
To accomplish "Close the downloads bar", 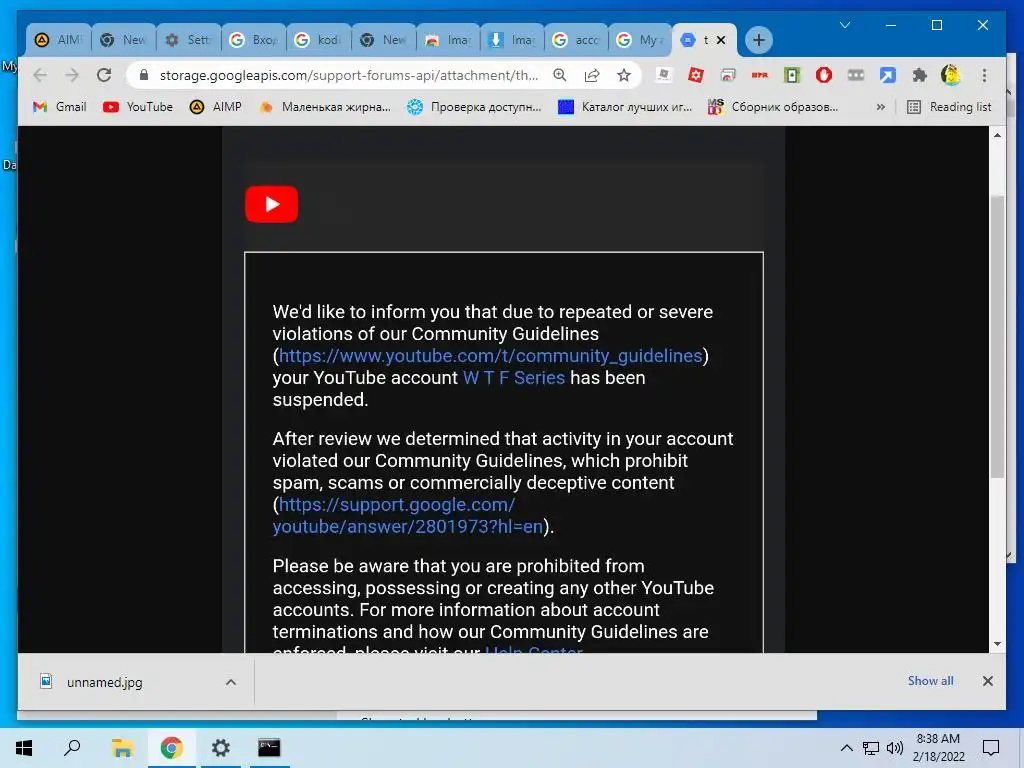I will click(987, 681).
